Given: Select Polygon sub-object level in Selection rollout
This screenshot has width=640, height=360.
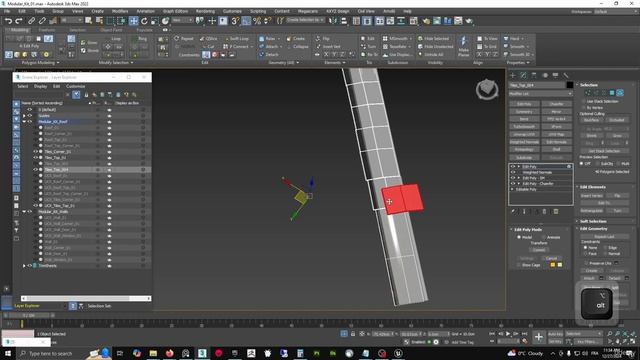Looking at the screenshot, I should (612, 93).
